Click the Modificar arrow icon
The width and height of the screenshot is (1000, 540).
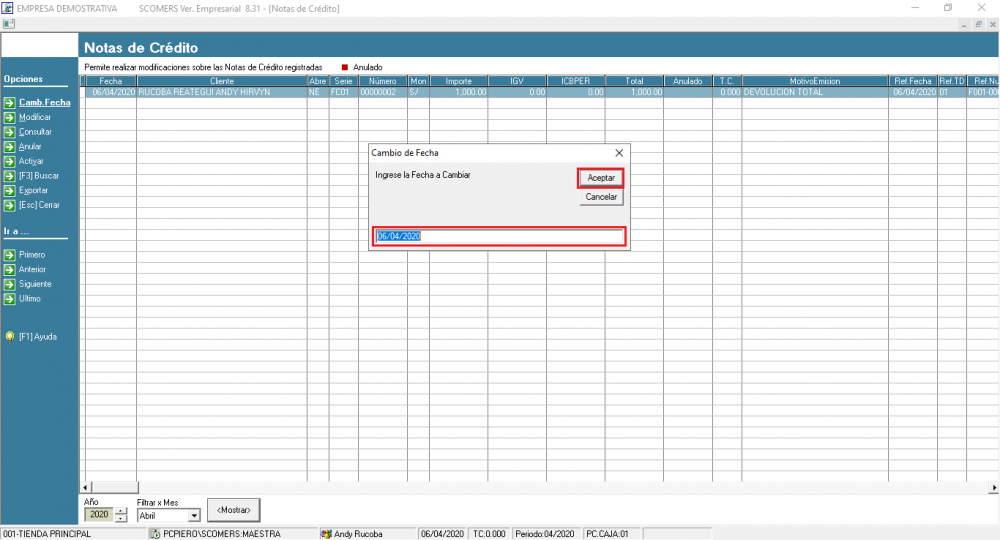point(10,117)
